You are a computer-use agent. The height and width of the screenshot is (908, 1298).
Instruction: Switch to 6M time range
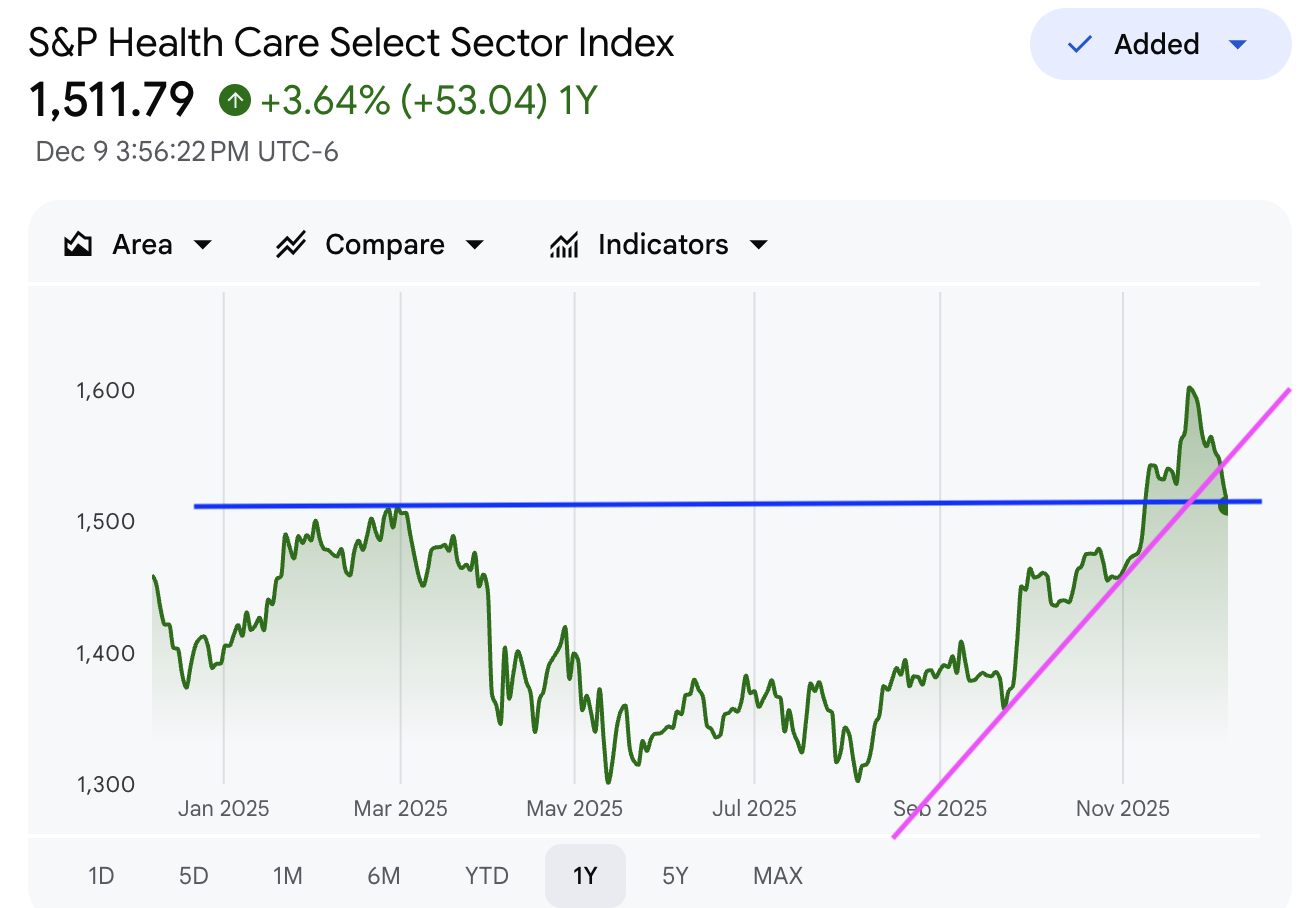(383, 876)
